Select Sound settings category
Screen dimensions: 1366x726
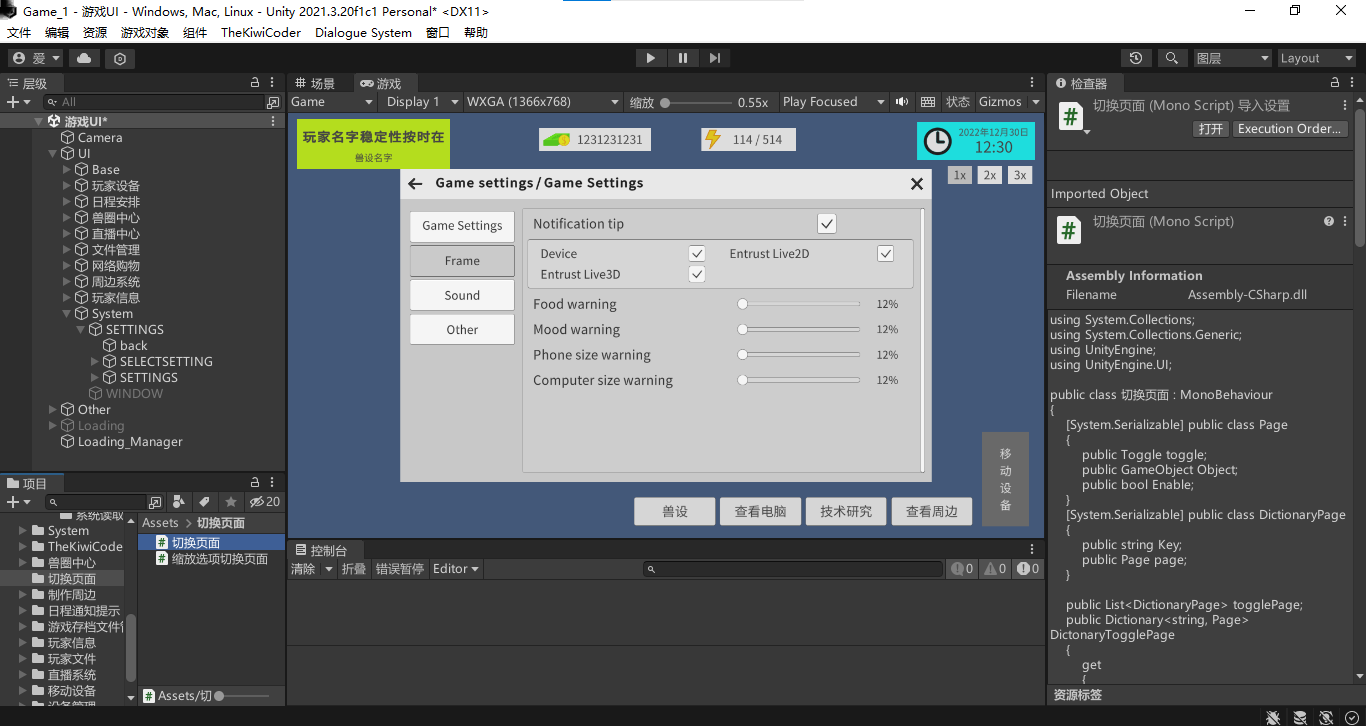click(462, 295)
